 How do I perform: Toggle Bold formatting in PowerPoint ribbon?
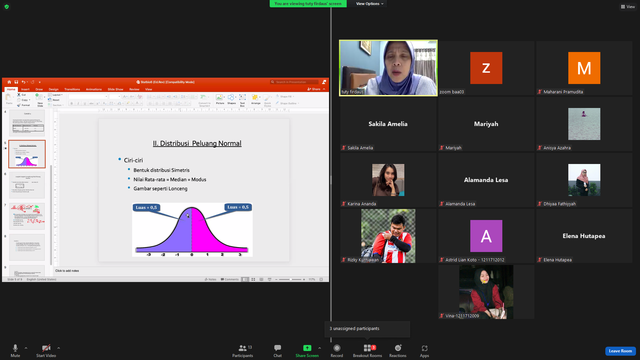[x=71, y=104]
